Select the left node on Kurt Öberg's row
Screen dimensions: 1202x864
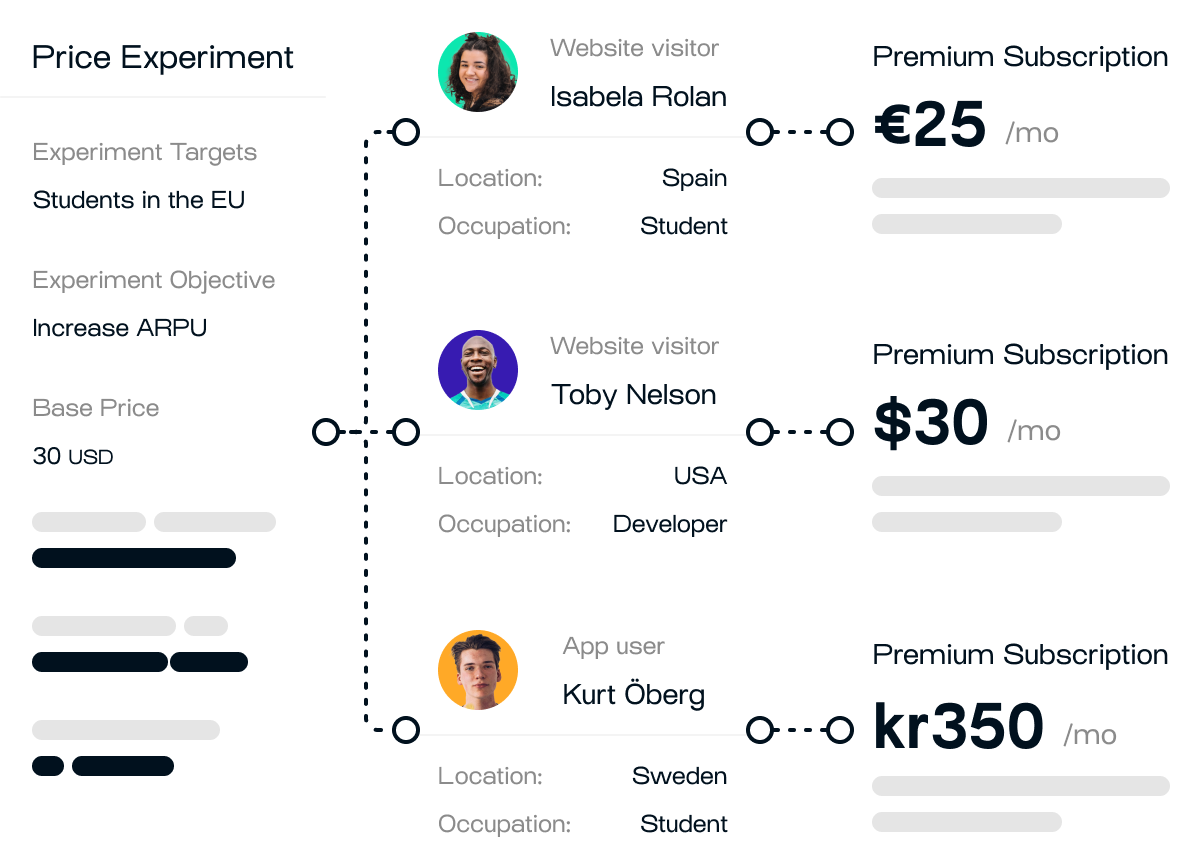405,730
